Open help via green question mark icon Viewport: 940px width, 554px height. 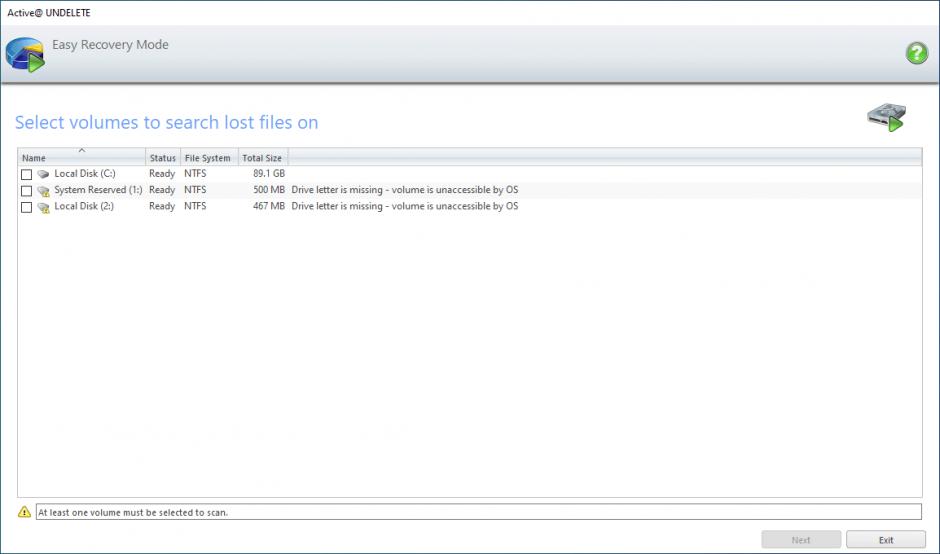click(917, 53)
